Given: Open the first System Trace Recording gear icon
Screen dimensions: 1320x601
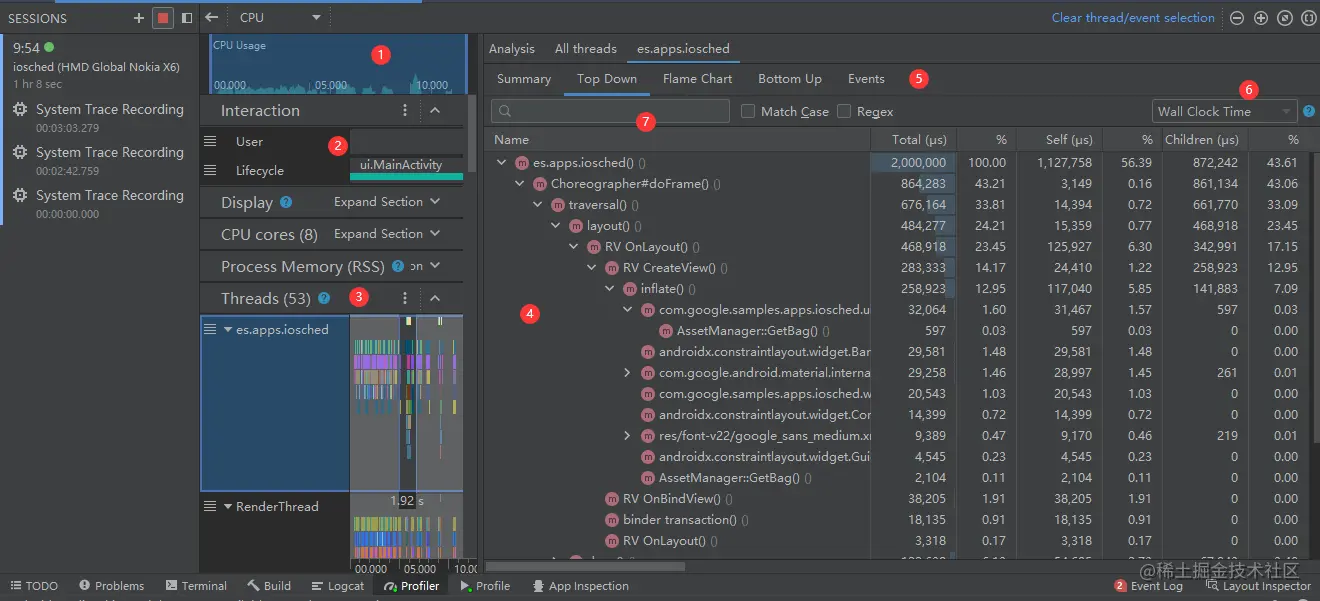Looking at the screenshot, I should [x=20, y=110].
